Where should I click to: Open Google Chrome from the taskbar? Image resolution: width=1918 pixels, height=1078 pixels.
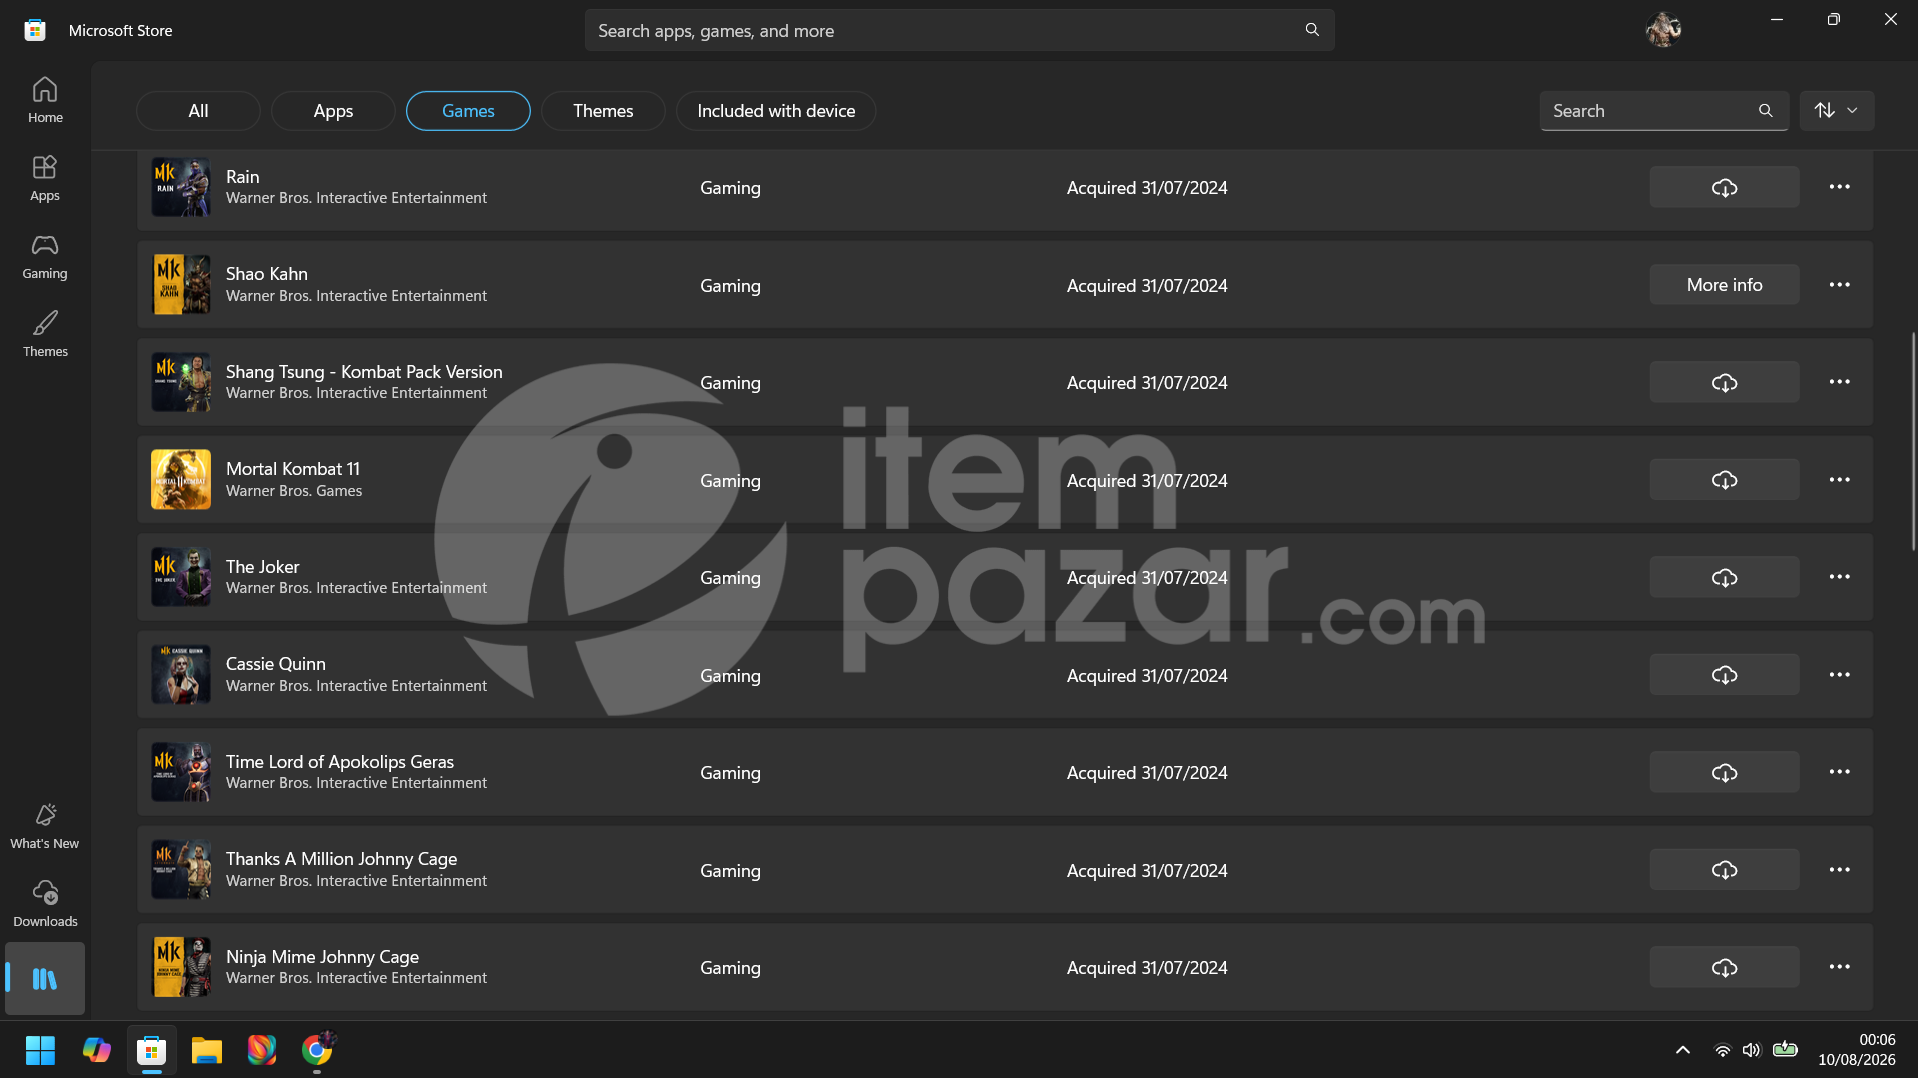point(316,1050)
